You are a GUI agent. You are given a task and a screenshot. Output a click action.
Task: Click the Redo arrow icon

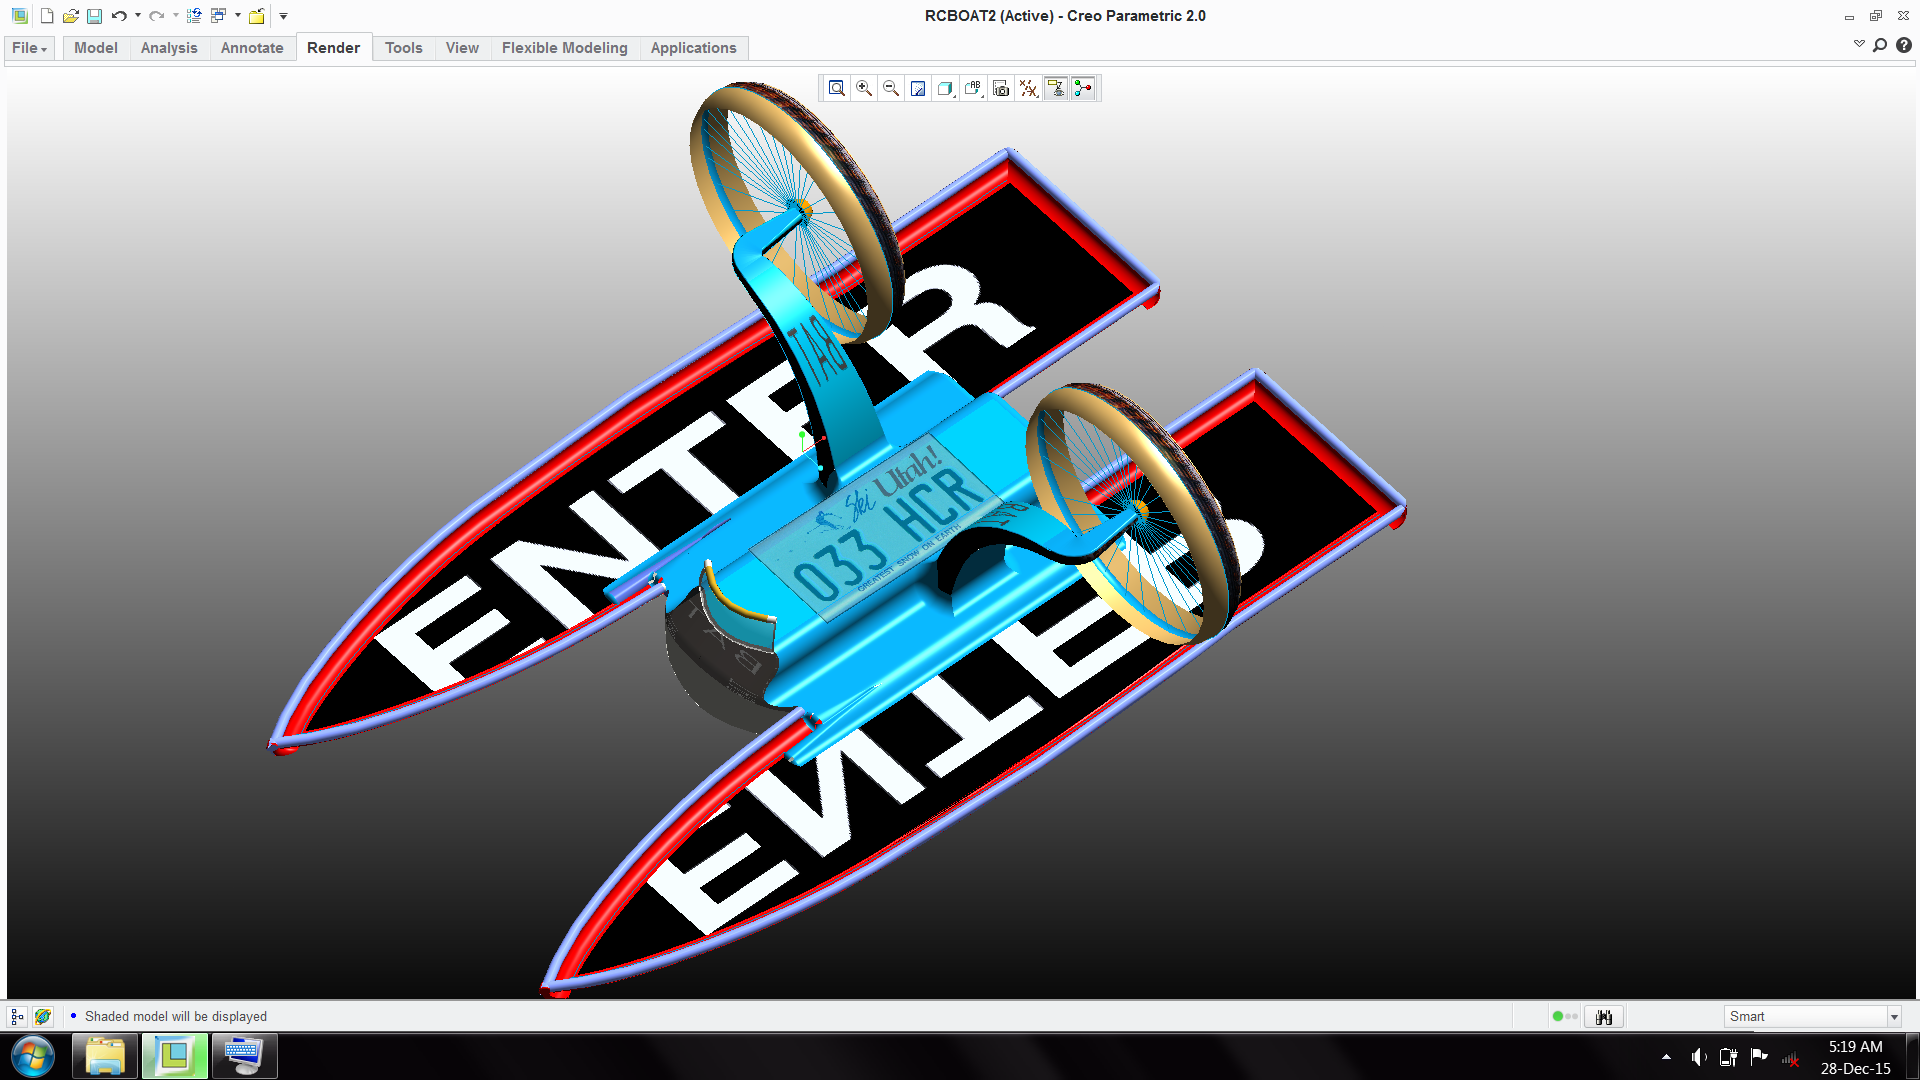click(157, 16)
